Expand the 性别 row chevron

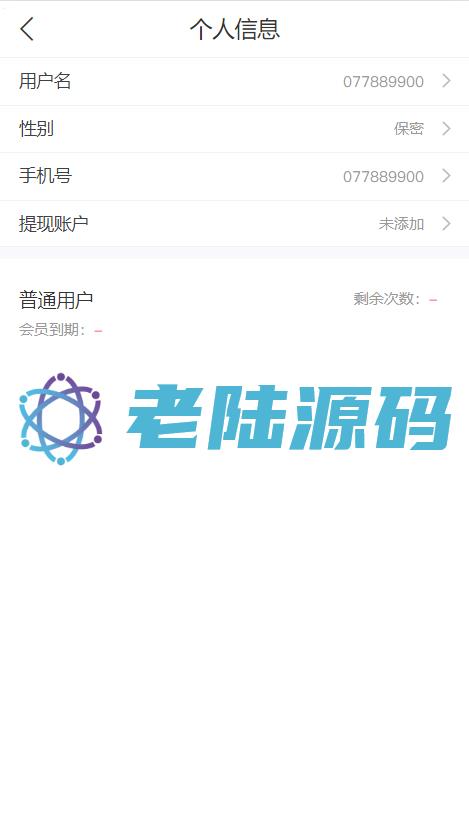[x=446, y=128]
